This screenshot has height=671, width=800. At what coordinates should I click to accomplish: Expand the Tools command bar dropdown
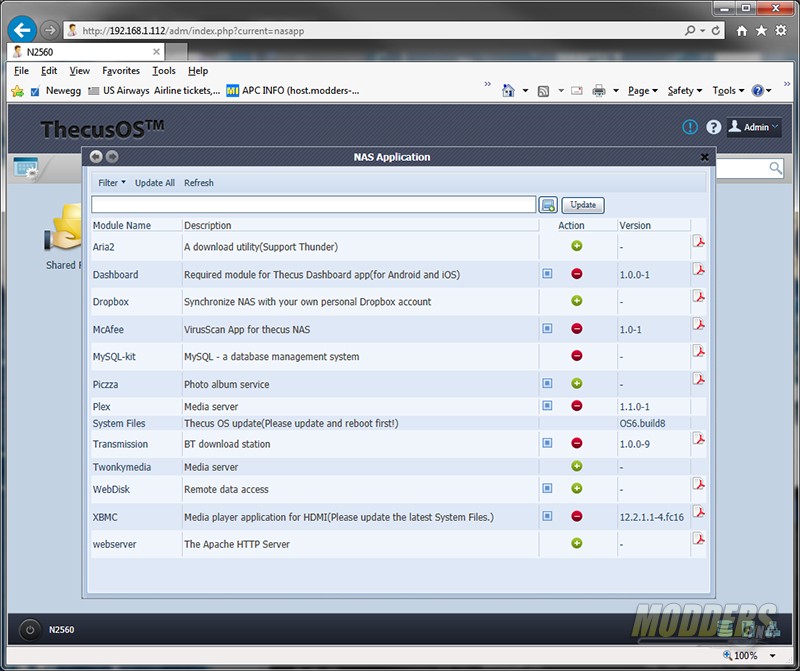click(x=728, y=91)
